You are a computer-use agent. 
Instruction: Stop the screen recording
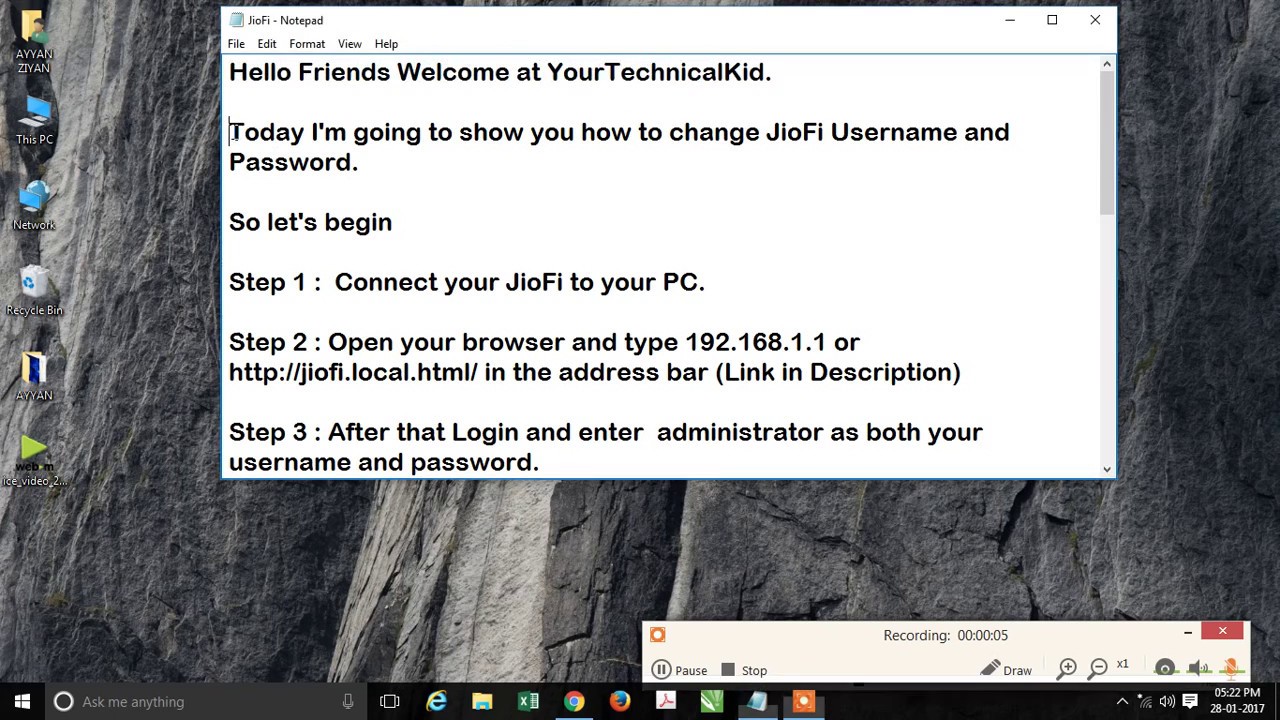click(744, 670)
